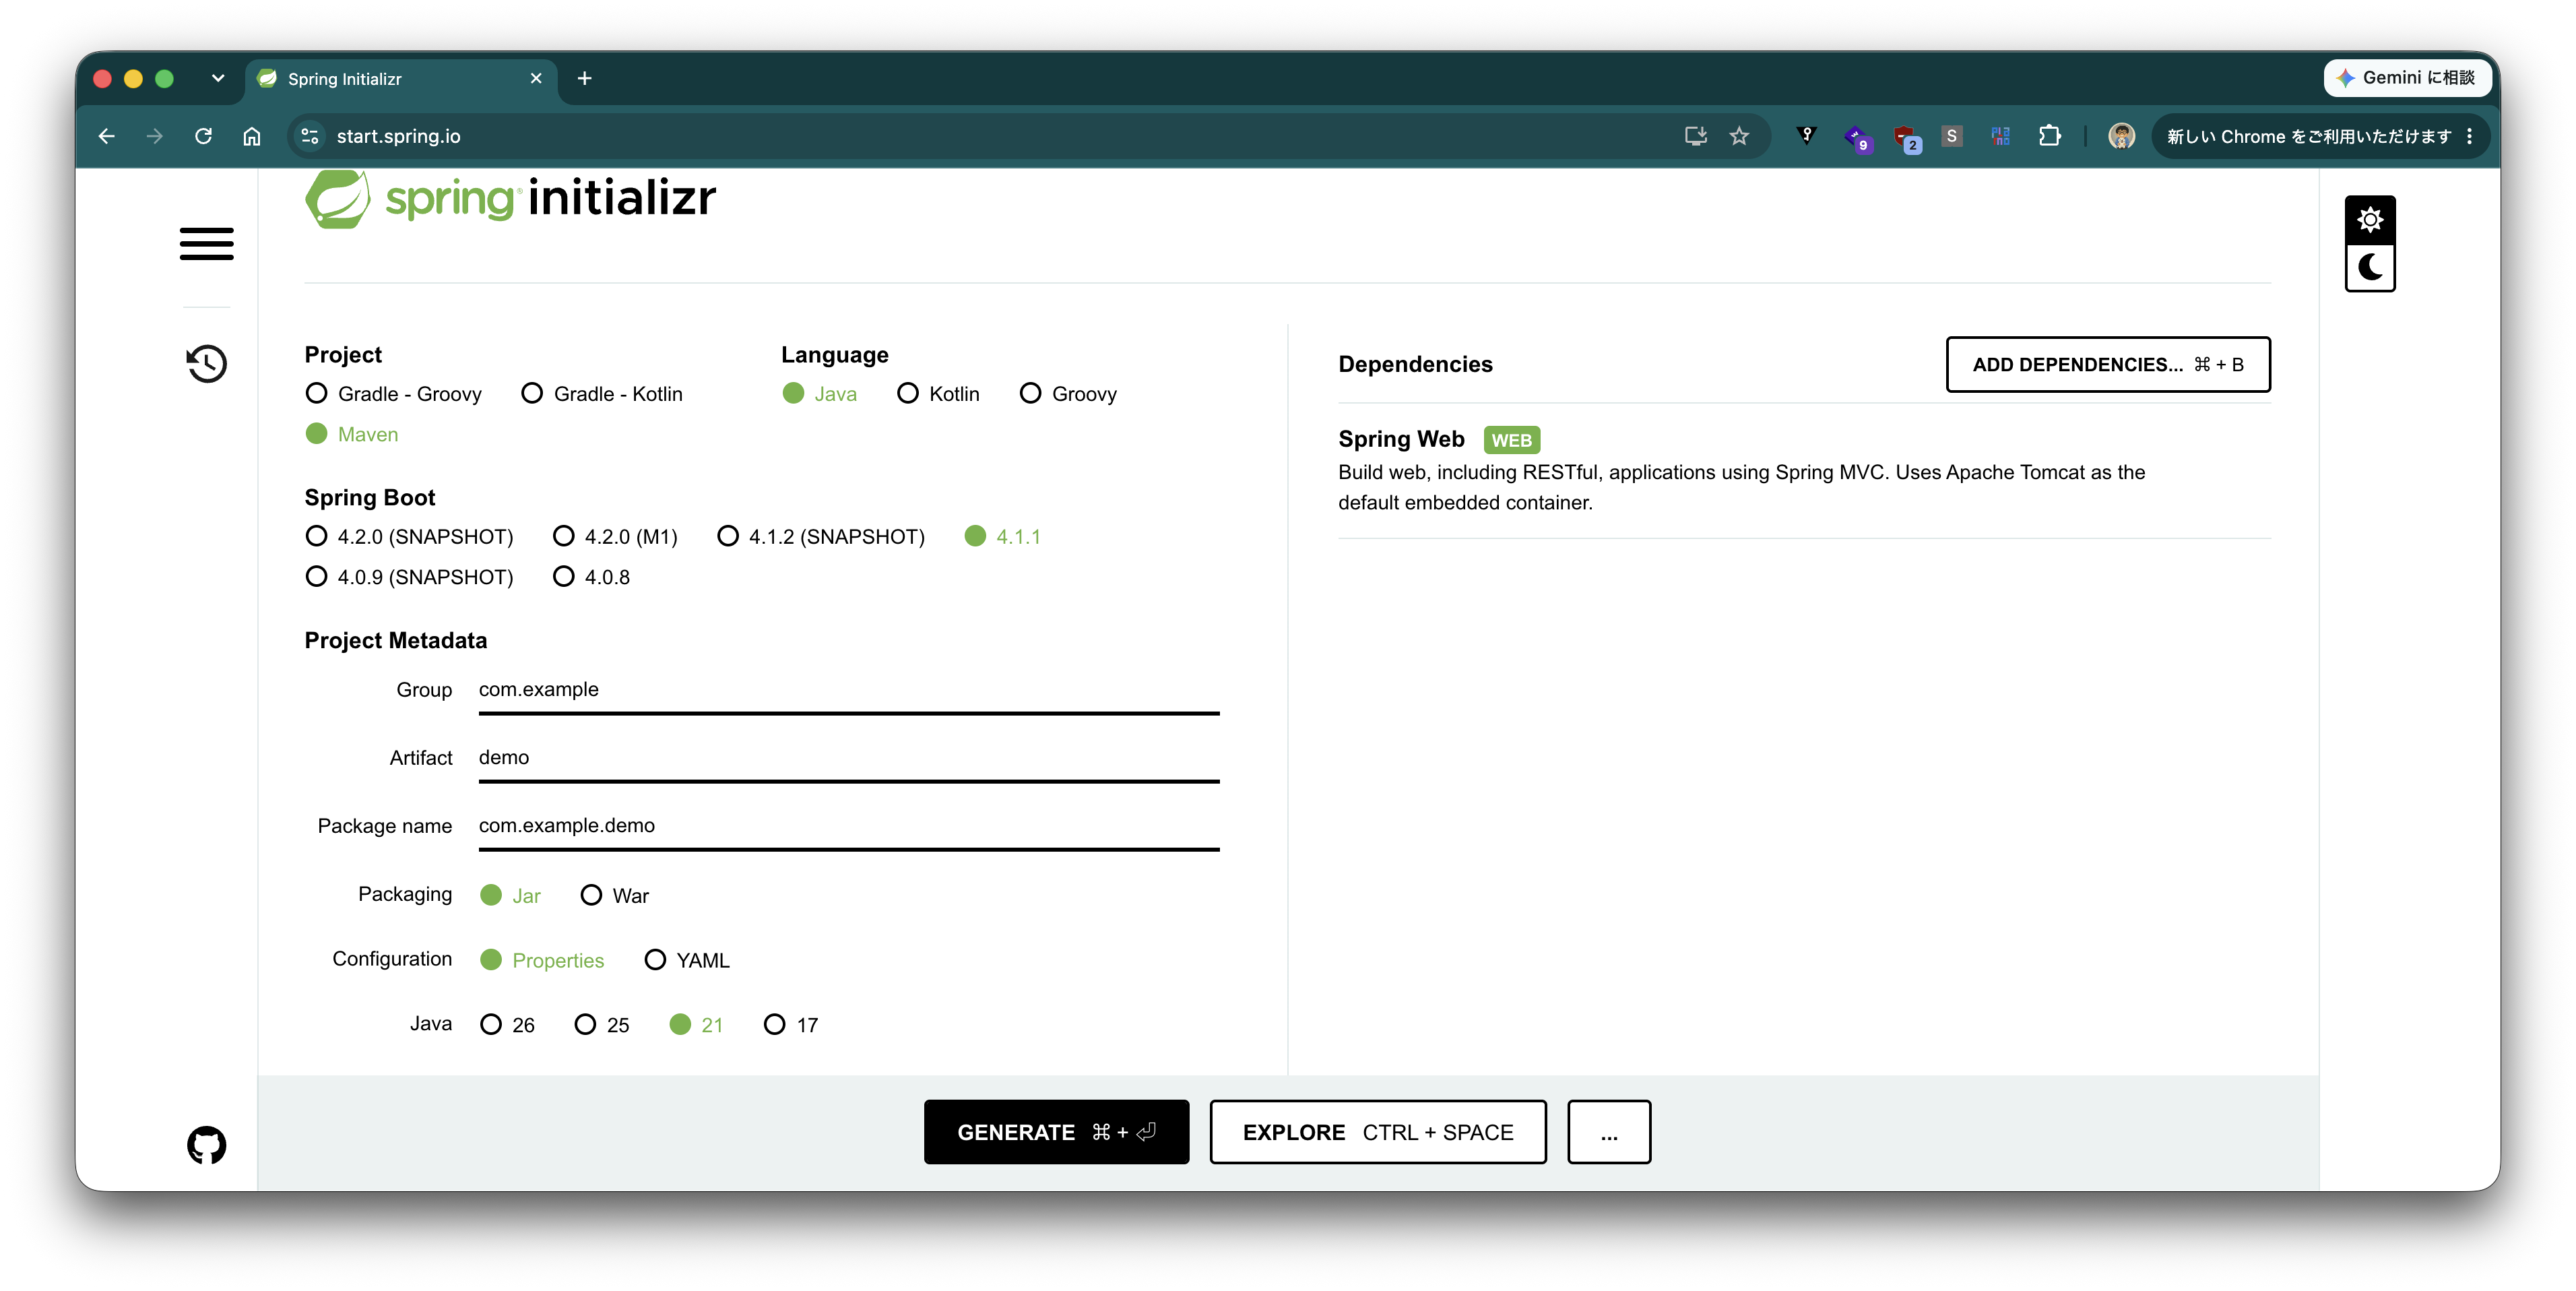
Task: Click the gray S extension icon
Action: [x=1951, y=136]
